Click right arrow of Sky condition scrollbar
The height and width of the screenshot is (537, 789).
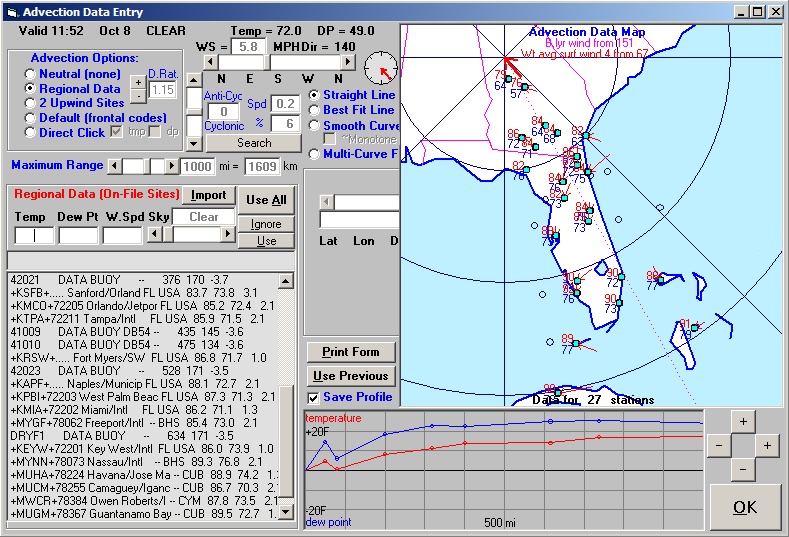(228, 235)
